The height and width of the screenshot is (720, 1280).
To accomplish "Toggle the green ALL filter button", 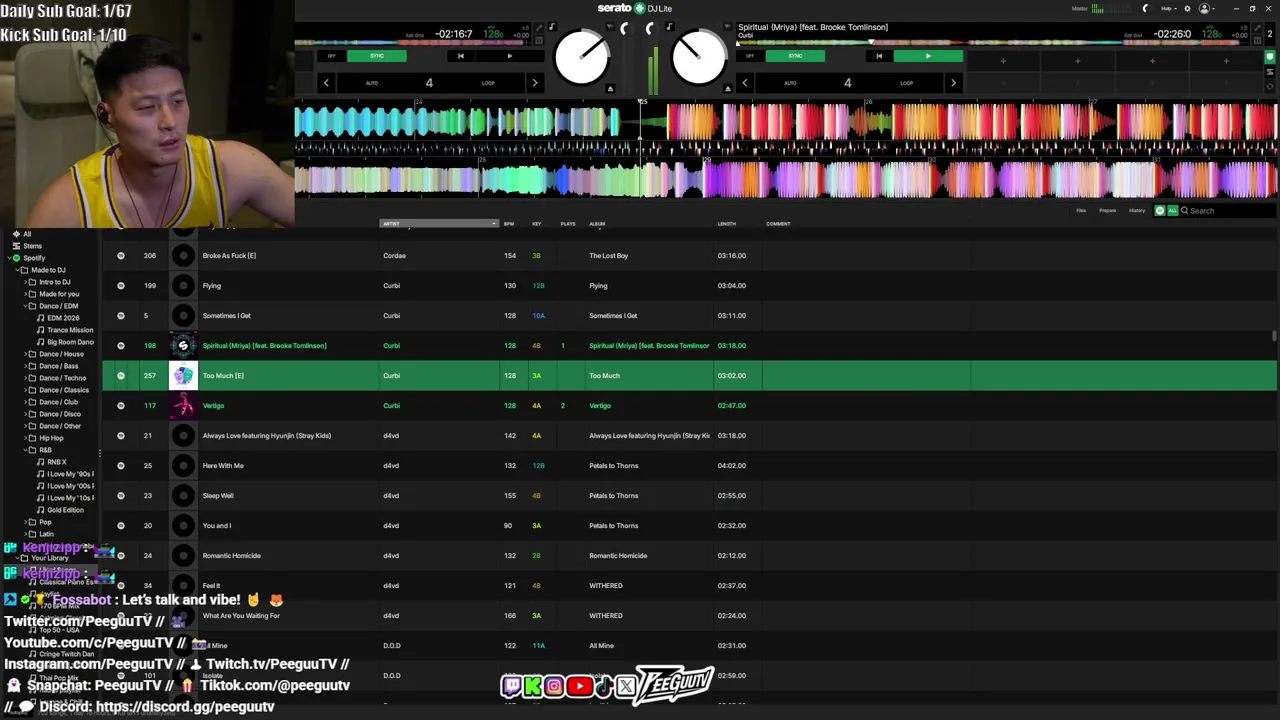I will pos(1173,211).
